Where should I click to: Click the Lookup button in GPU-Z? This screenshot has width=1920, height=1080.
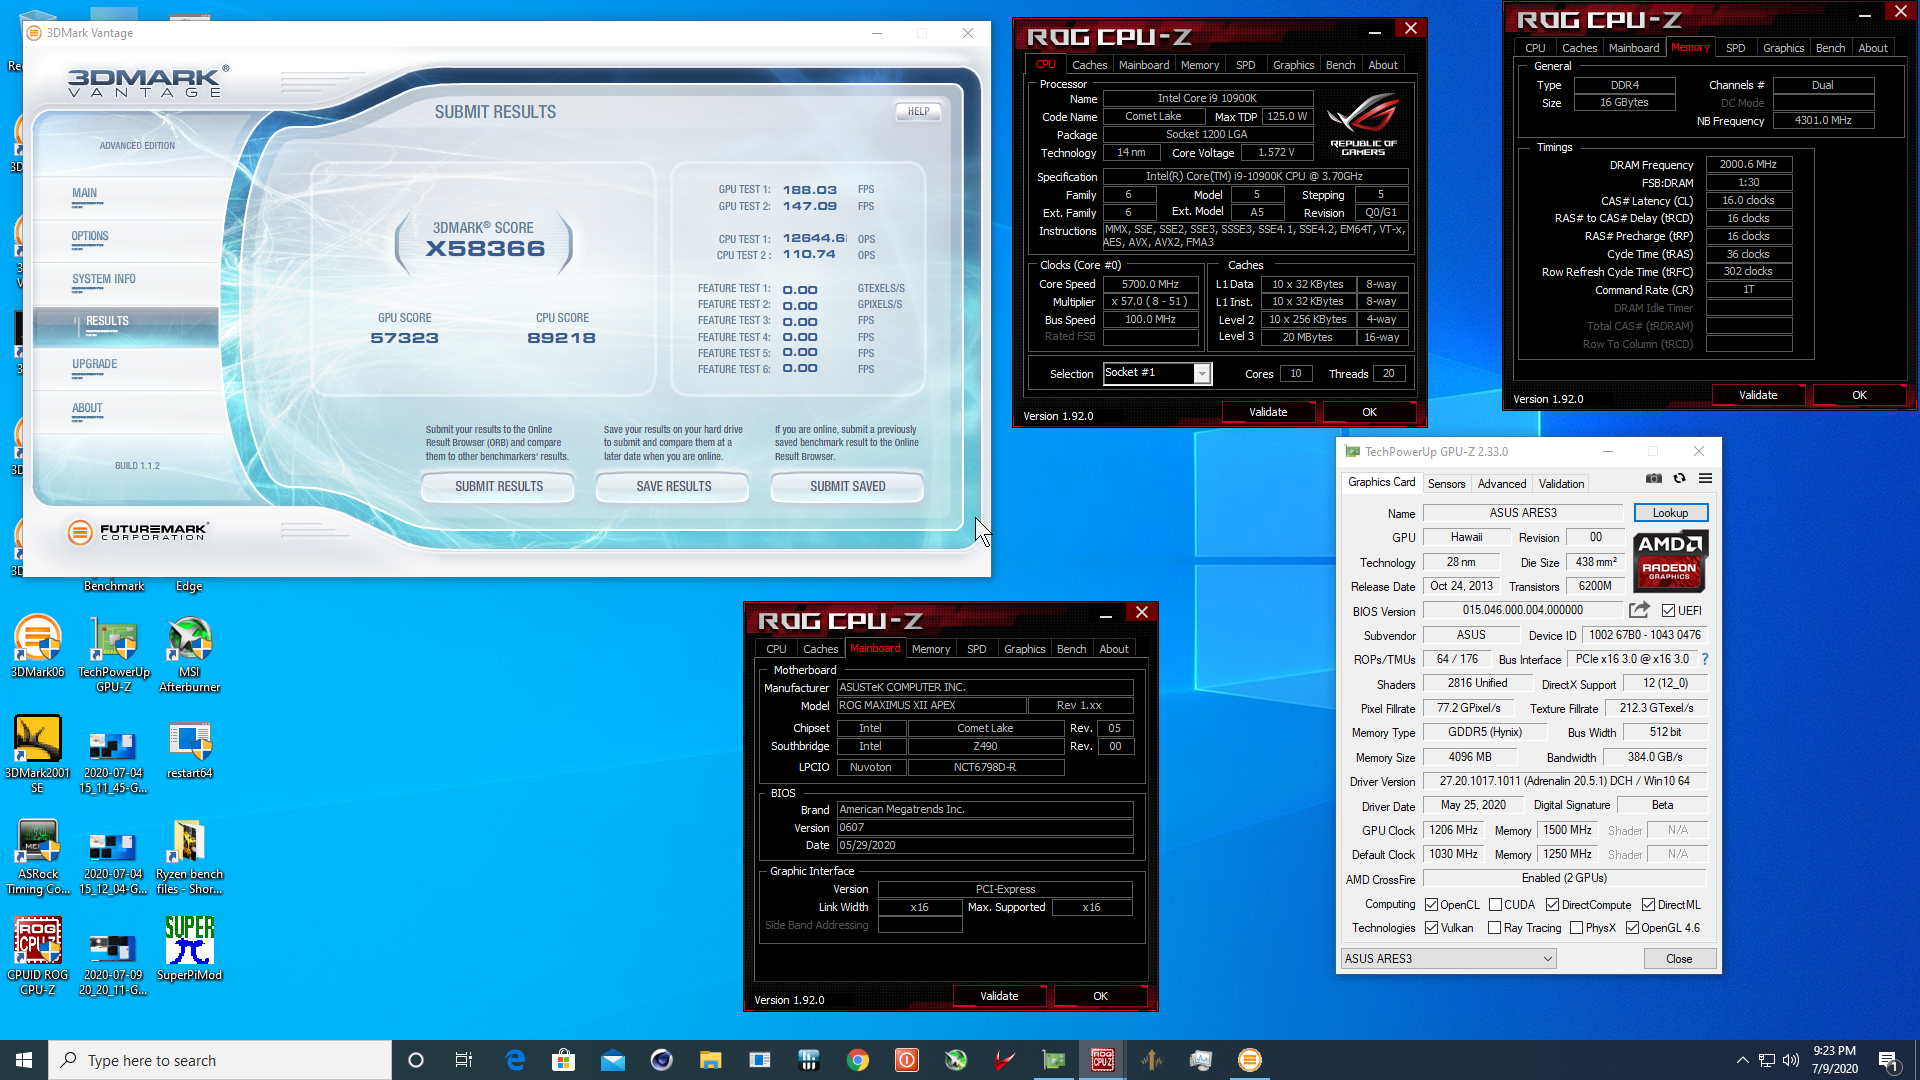[1670, 513]
